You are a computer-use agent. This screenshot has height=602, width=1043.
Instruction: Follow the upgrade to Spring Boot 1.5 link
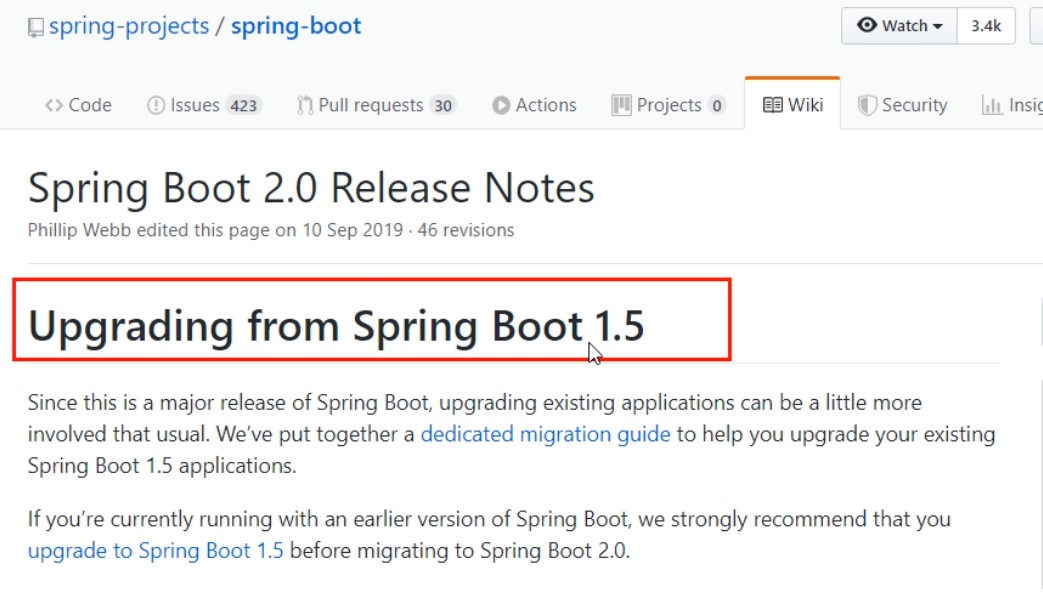point(155,550)
